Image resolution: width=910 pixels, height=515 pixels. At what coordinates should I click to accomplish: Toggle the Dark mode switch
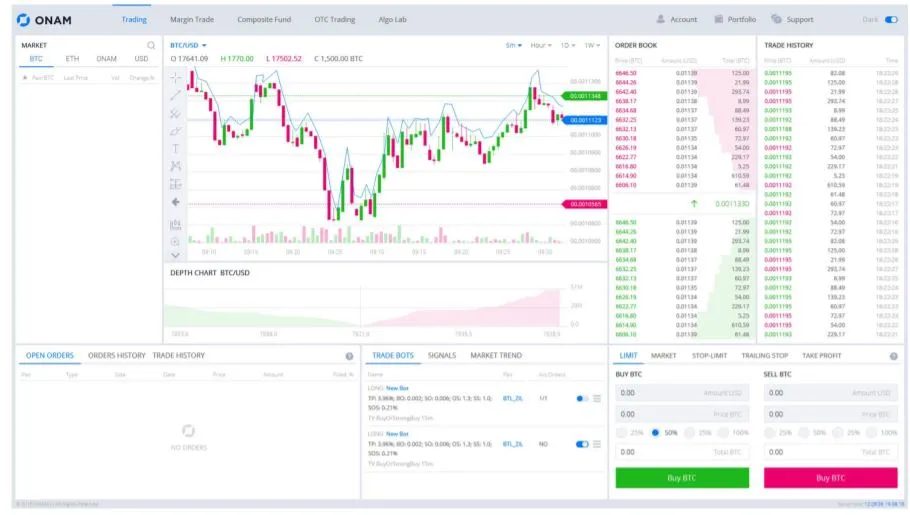(x=891, y=20)
